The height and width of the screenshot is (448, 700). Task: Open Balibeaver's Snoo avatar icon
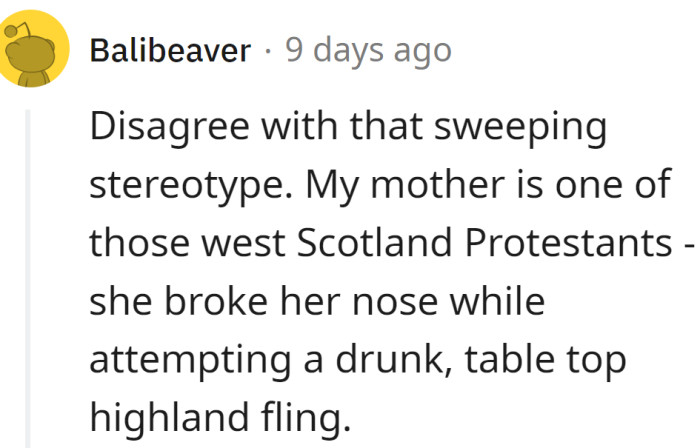pyautogui.click(x=33, y=52)
